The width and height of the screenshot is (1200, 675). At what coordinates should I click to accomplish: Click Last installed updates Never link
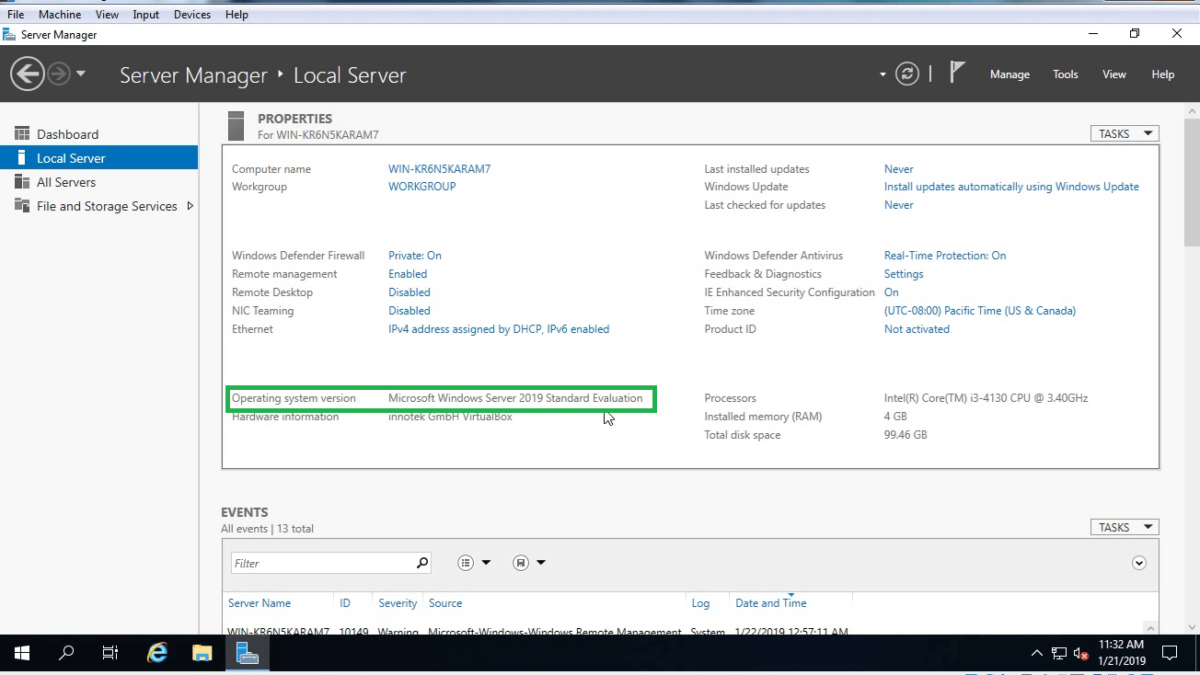pyautogui.click(x=898, y=169)
